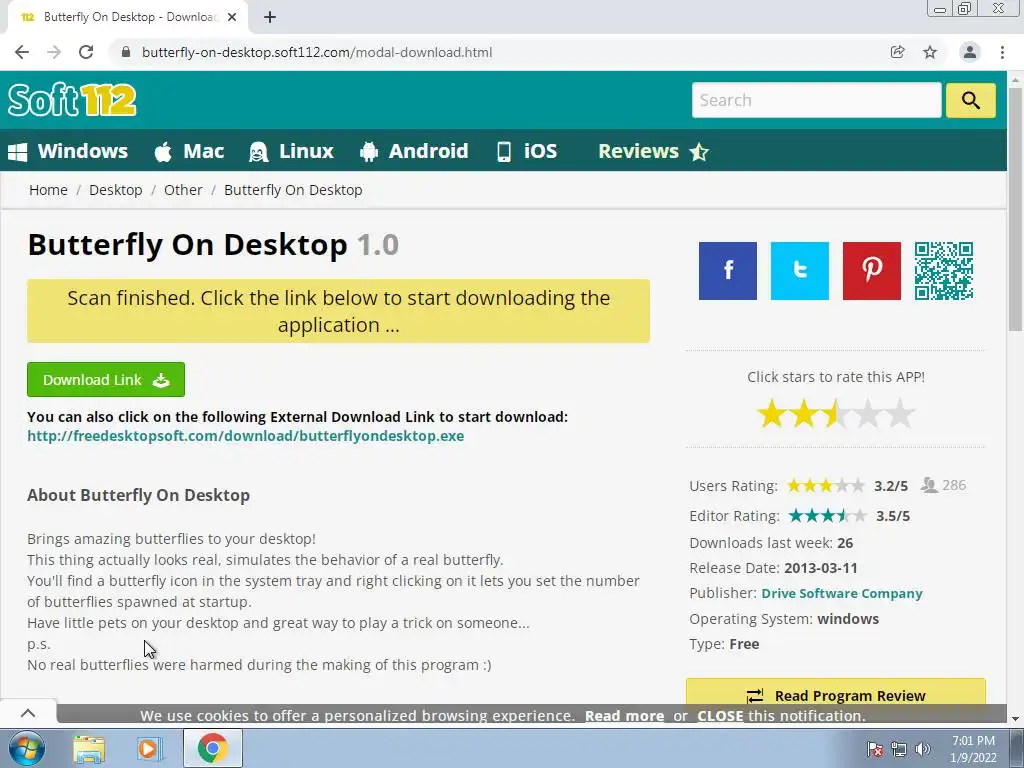View site lock icon information
The image size is (1024, 768).
pyautogui.click(x=126, y=52)
